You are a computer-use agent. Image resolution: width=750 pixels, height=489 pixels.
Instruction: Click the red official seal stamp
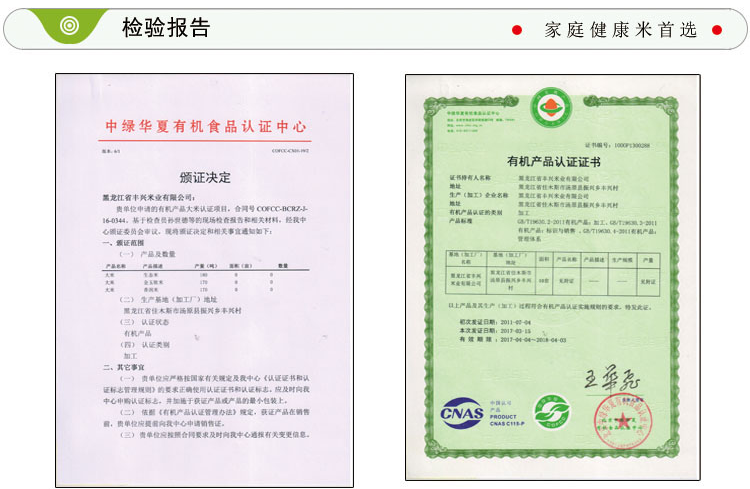click(x=623, y=420)
